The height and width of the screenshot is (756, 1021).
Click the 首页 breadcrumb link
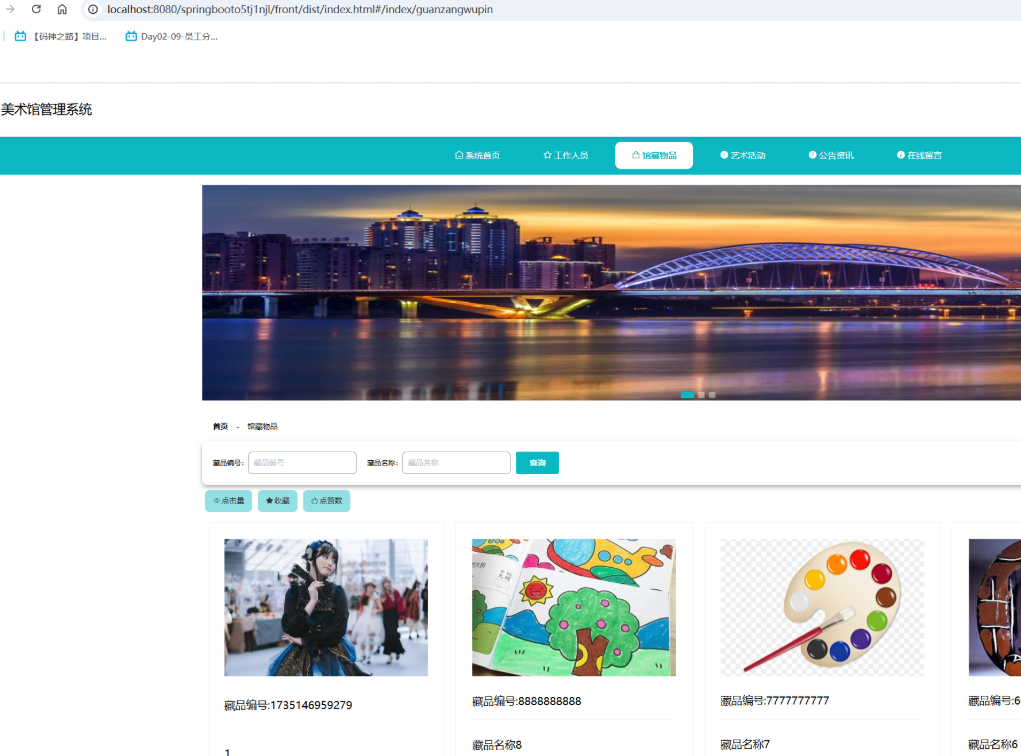coord(220,427)
